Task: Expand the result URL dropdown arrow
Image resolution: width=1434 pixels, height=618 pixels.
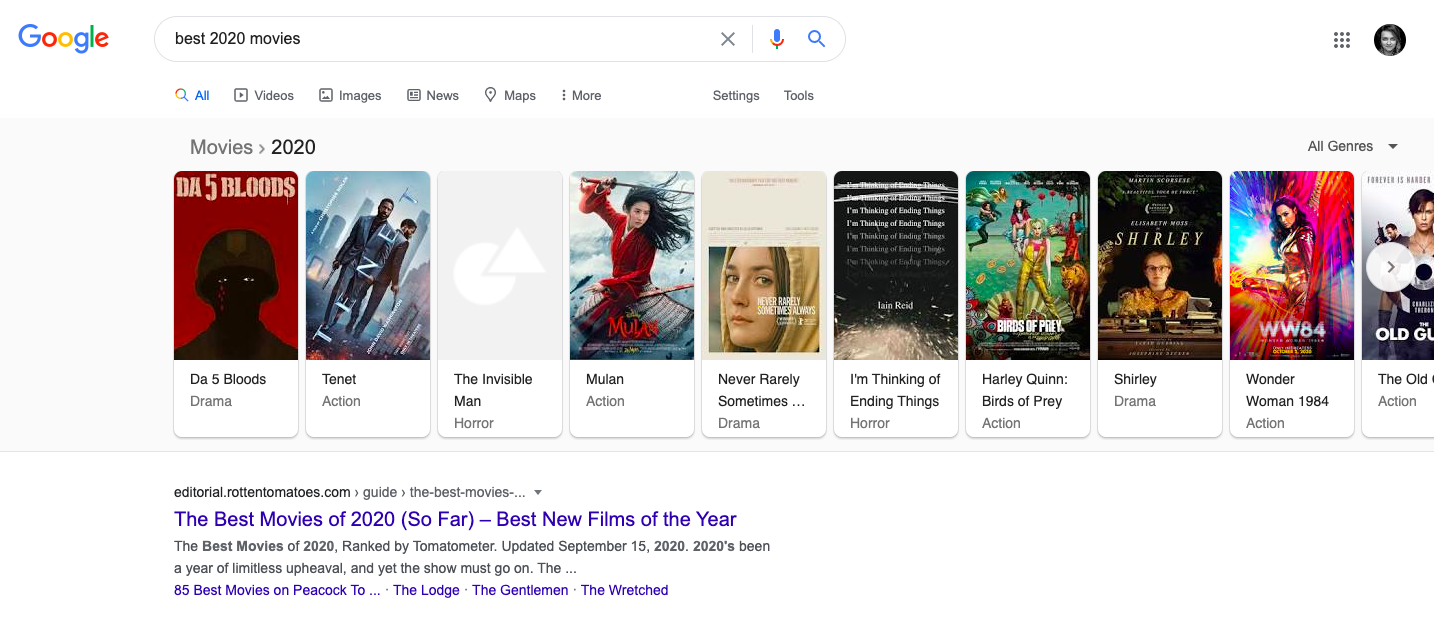Action: (538, 493)
